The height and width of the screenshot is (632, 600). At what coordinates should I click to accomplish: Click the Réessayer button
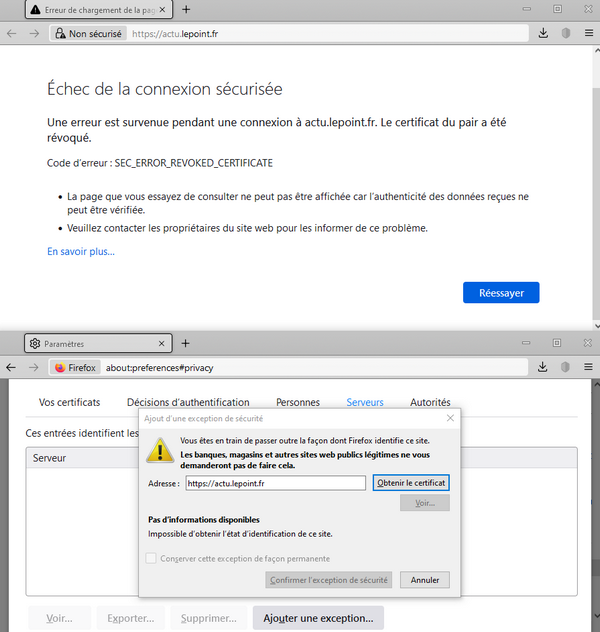pos(501,293)
